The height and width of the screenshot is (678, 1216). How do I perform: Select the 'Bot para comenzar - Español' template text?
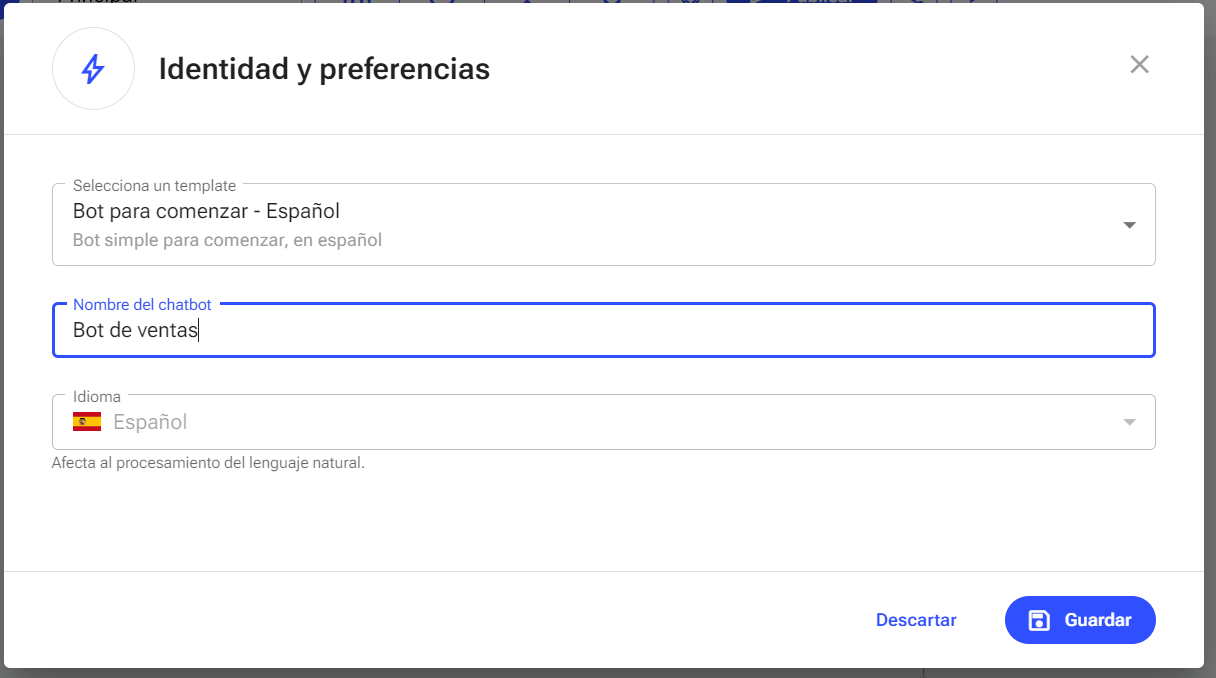(206, 211)
